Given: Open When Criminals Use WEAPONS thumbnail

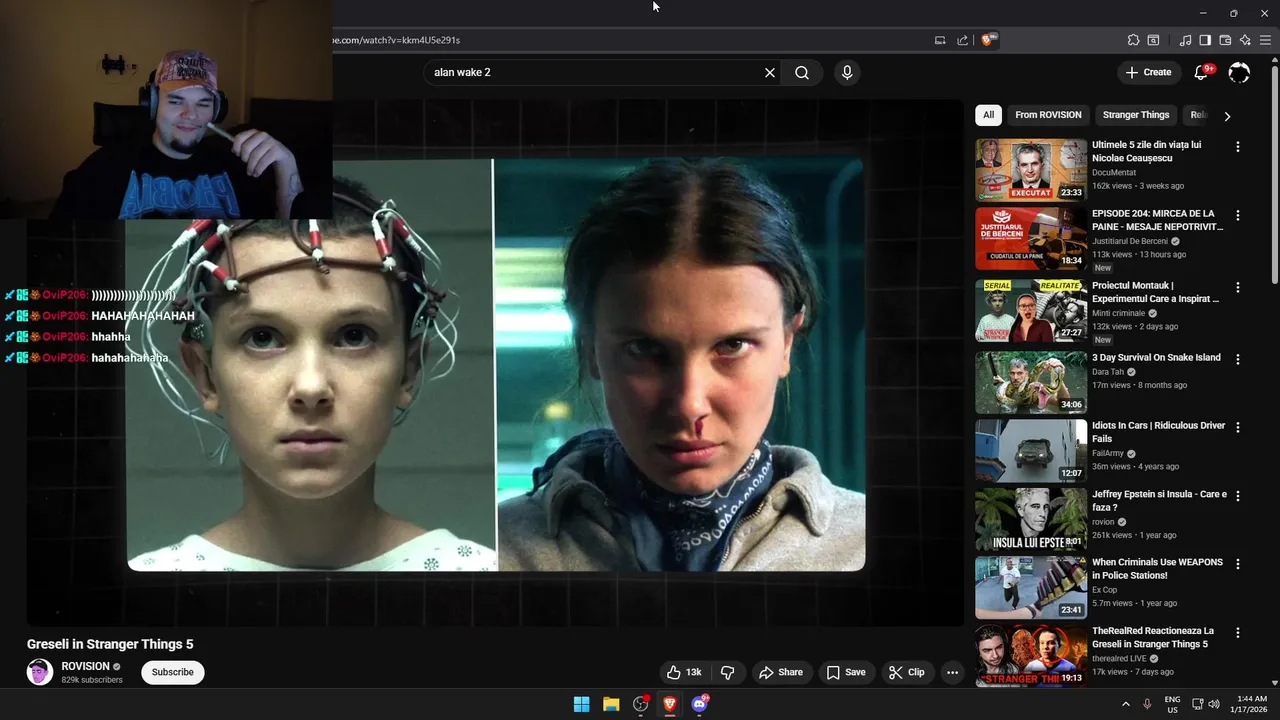Looking at the screenshot, I should coord(1031,588).
